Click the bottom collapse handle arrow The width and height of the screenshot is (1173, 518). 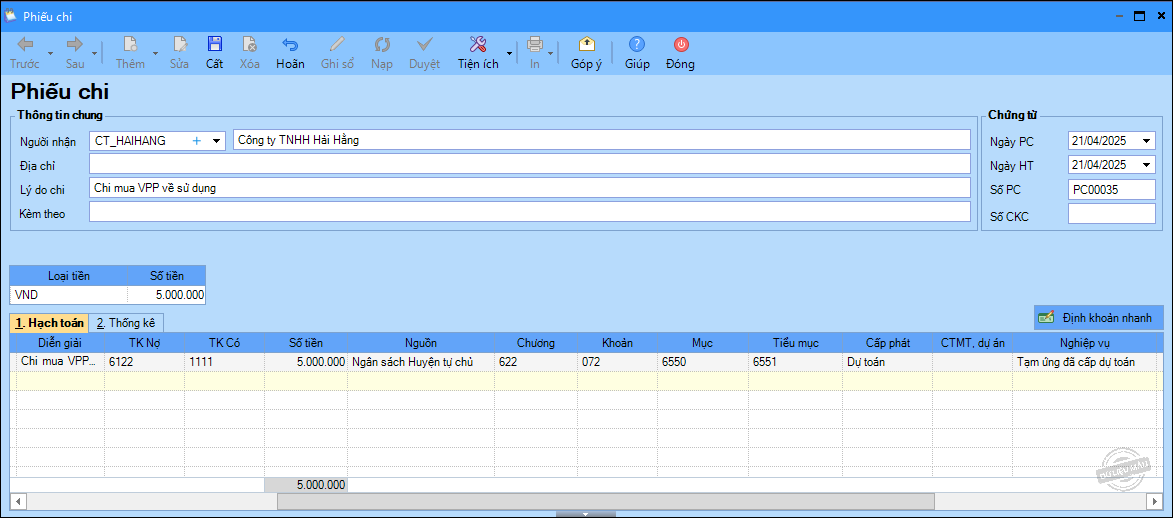(586, 514)
